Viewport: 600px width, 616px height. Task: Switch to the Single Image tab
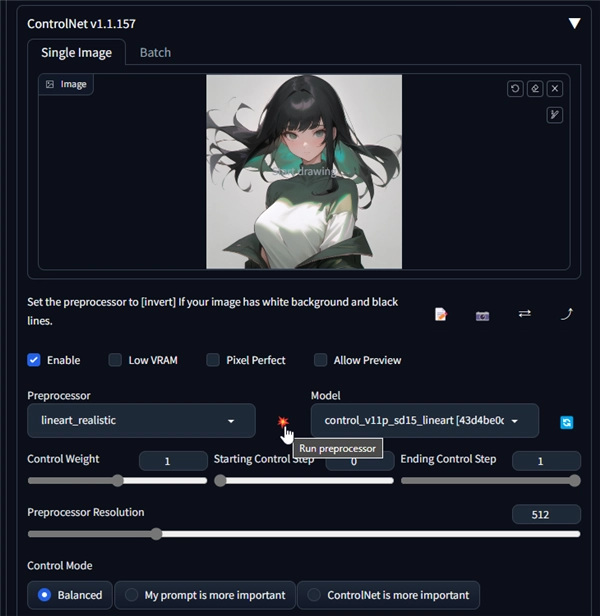point(77,52)
